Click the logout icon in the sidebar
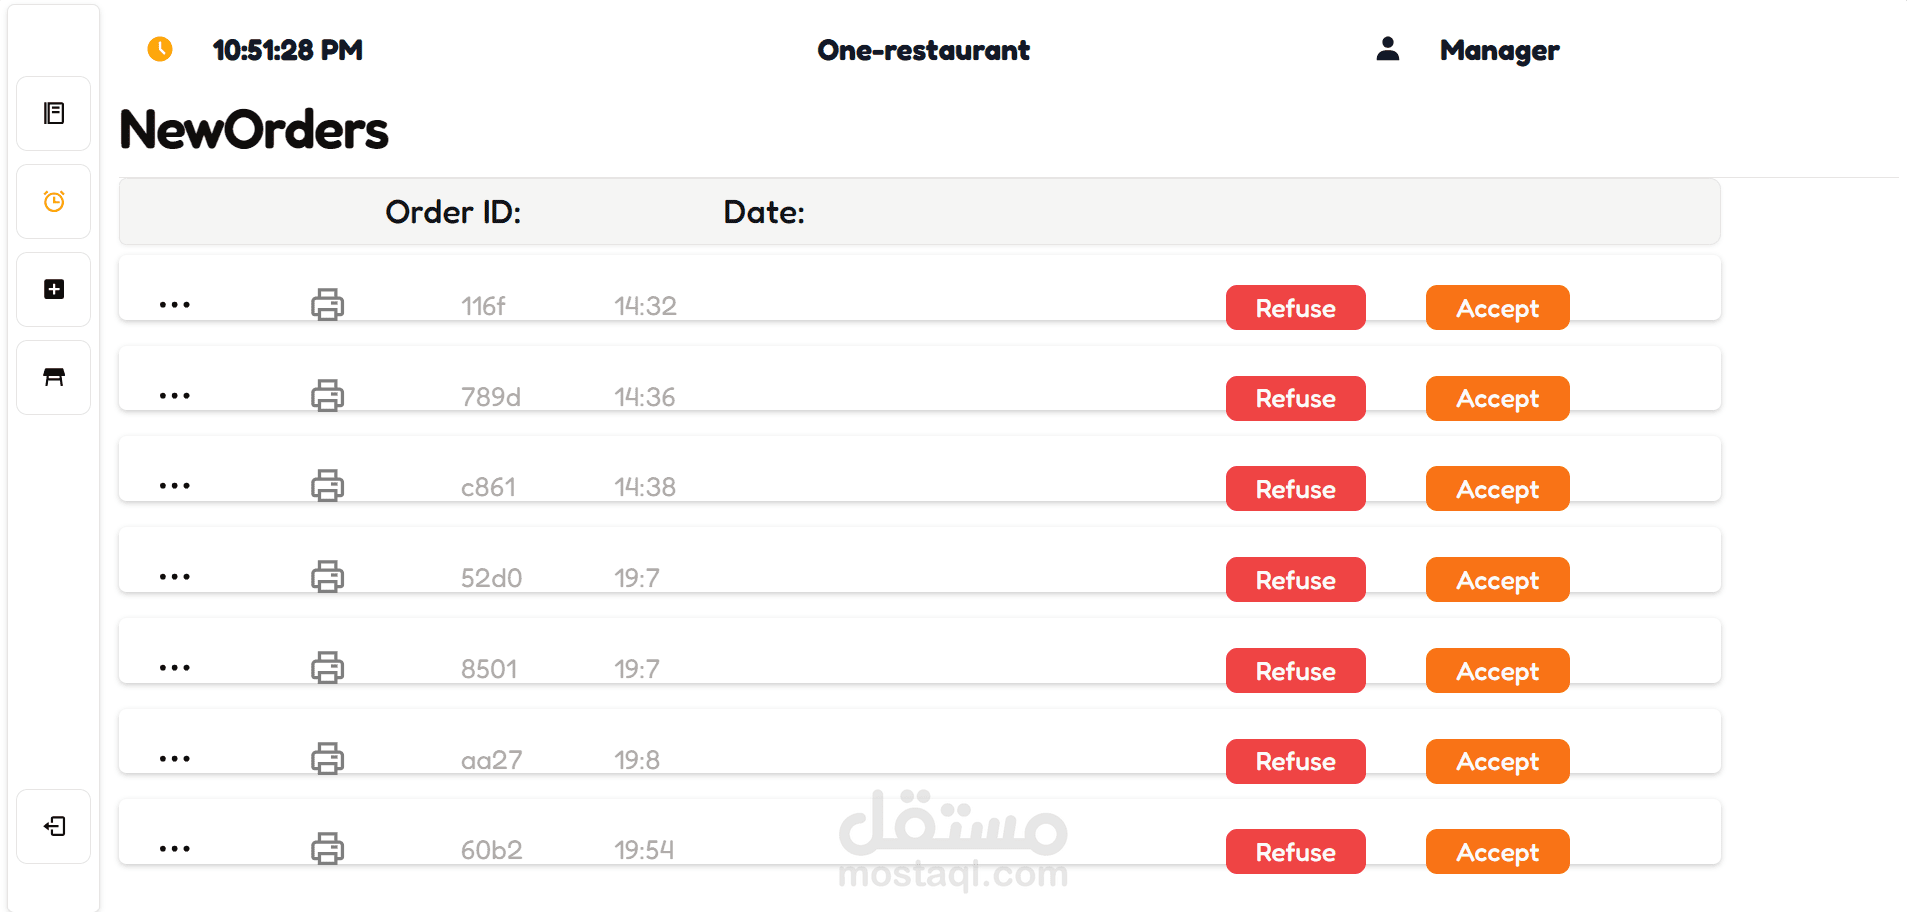Image resolution: width=1907 pixels, height=912 pixels. pyautogui.click(x=54, y=826)
